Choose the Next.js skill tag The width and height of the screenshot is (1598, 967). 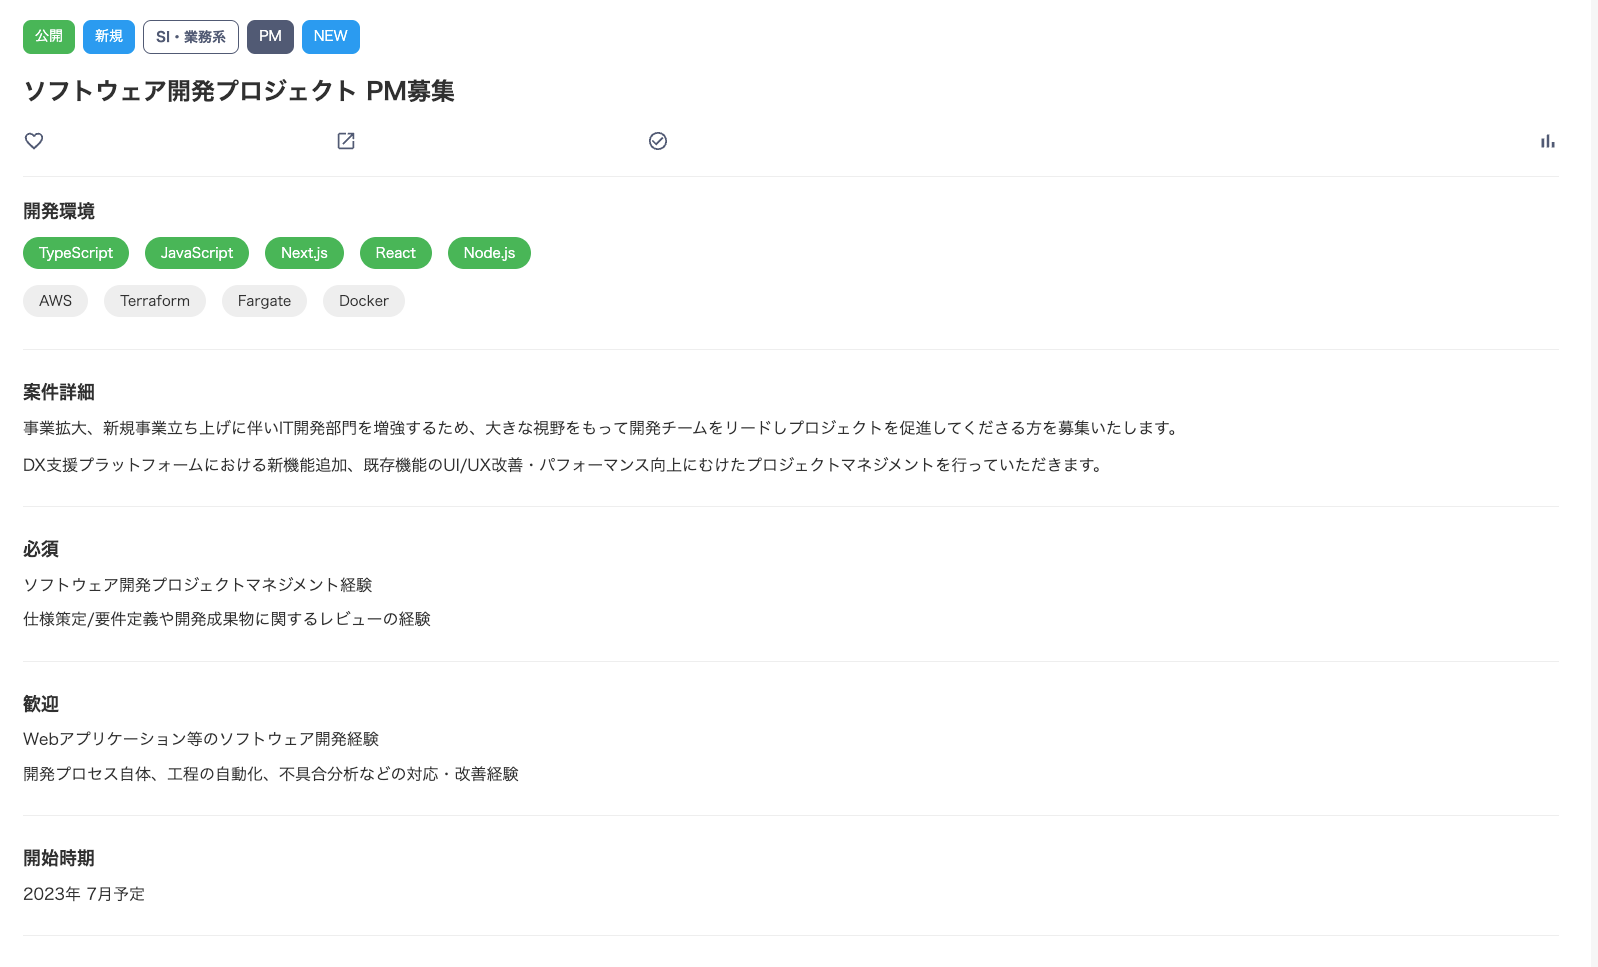click(x=304, y=253)
